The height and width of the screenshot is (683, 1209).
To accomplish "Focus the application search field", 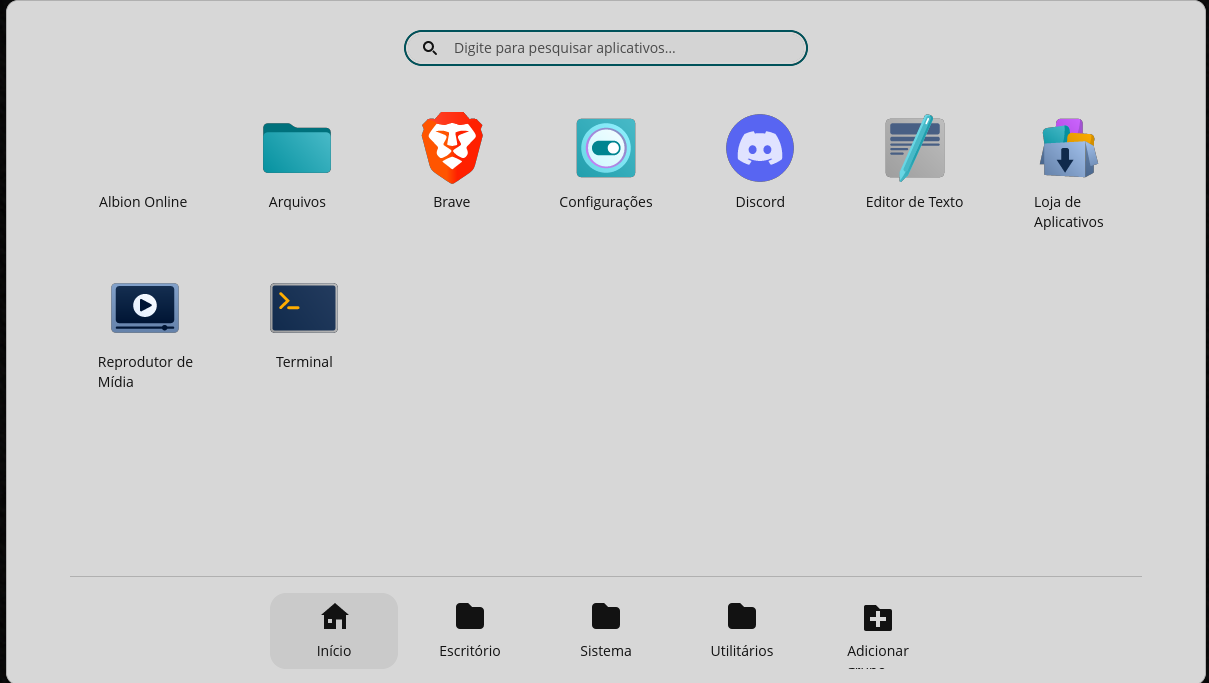I will 620,48.
